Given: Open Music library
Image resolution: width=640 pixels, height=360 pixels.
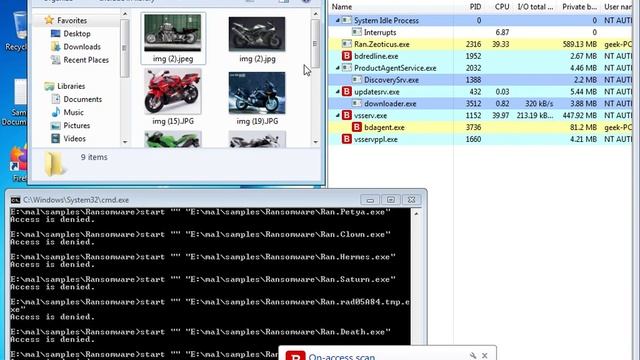Looking at the screenshot, I should point(73,112).
